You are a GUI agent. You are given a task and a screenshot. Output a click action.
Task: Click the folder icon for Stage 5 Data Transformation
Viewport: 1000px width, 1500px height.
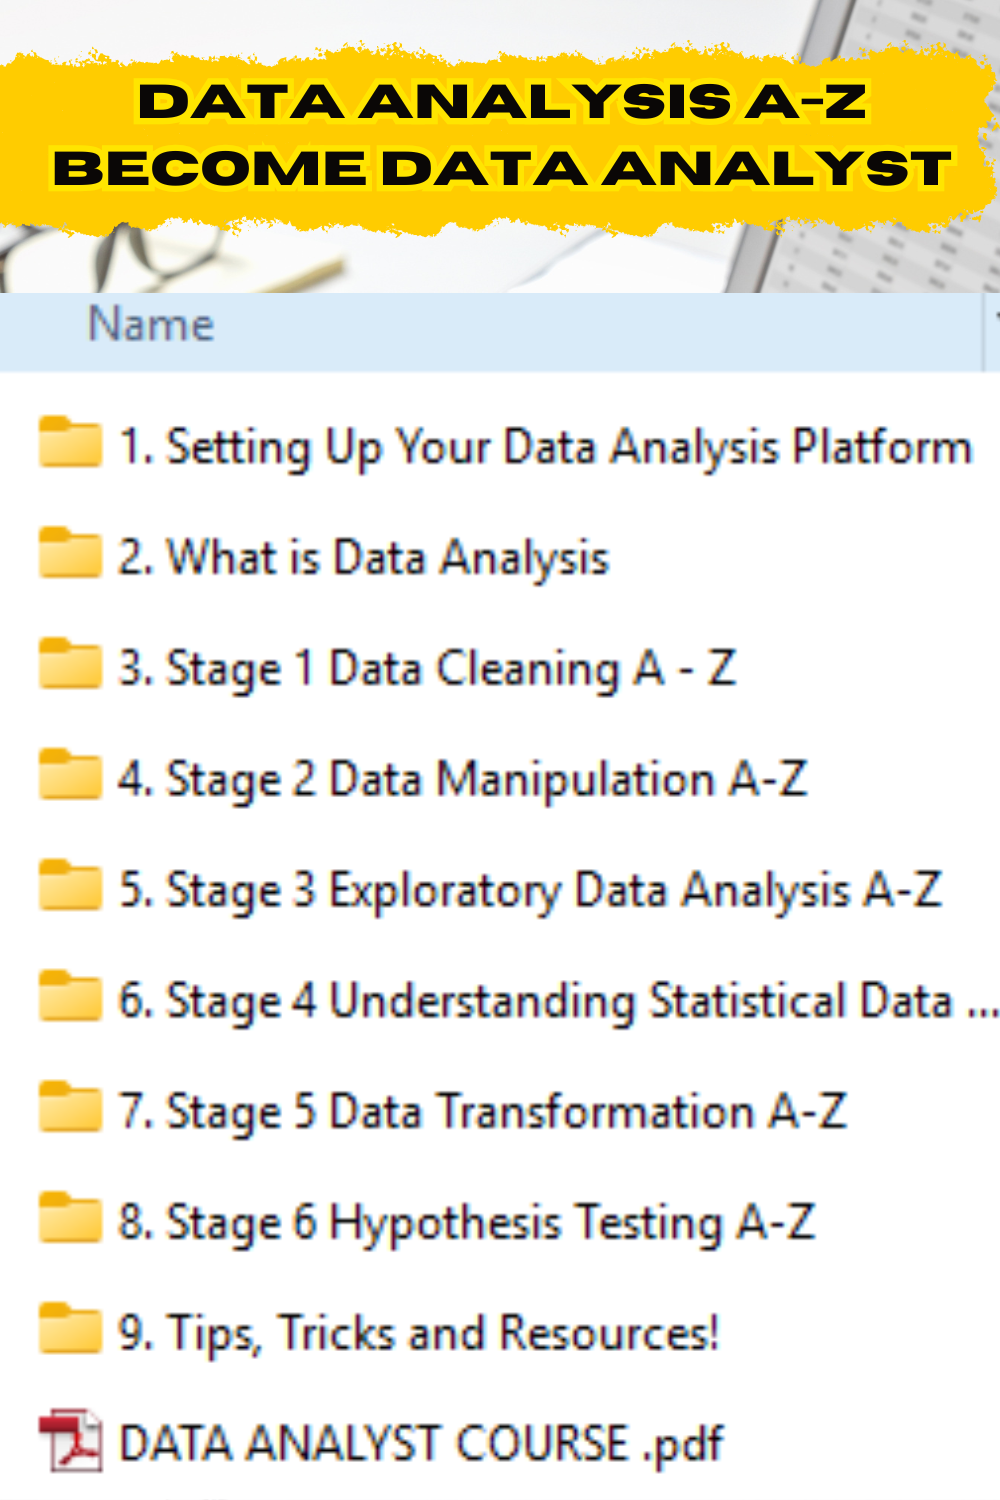coord(70,1109)
